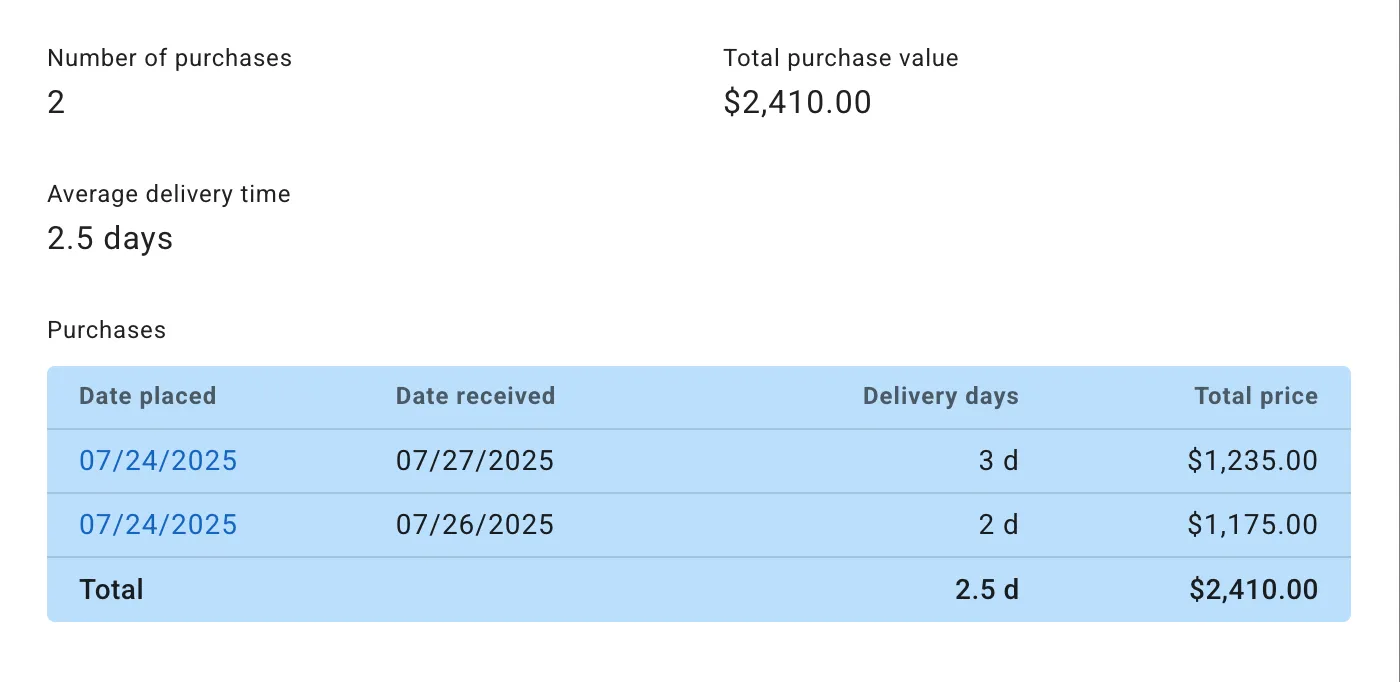Screen dimensions: 1400x682
Task: Click the Total label in the table footer
Action: pos(111,590)
